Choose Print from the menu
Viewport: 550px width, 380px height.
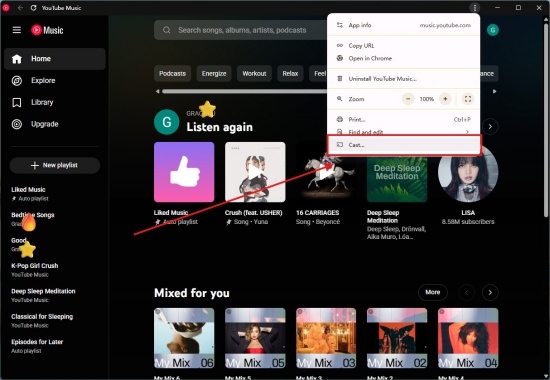coord(403,119)
